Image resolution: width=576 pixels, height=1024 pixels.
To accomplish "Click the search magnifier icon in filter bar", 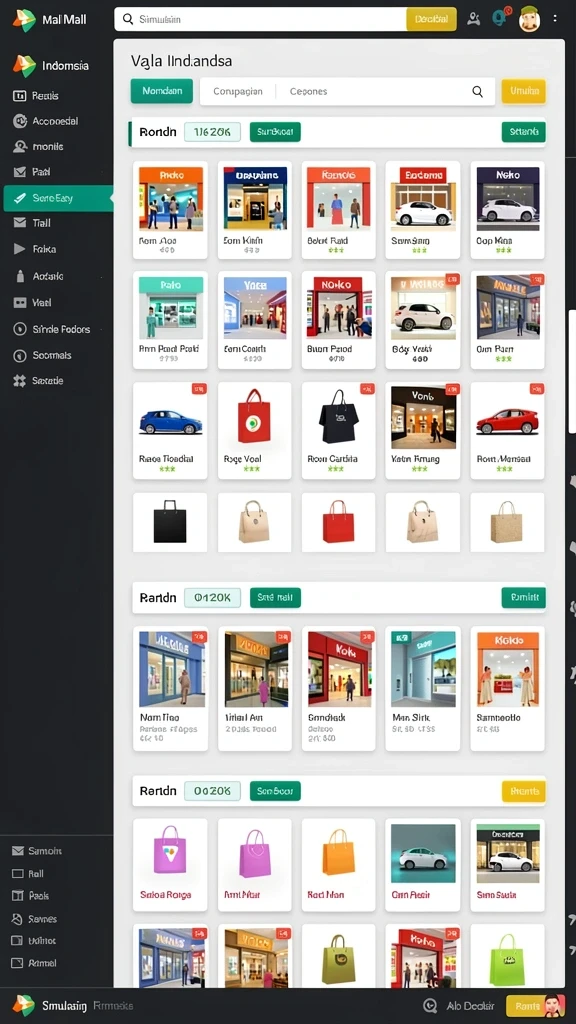I will (x=477, y=91).
